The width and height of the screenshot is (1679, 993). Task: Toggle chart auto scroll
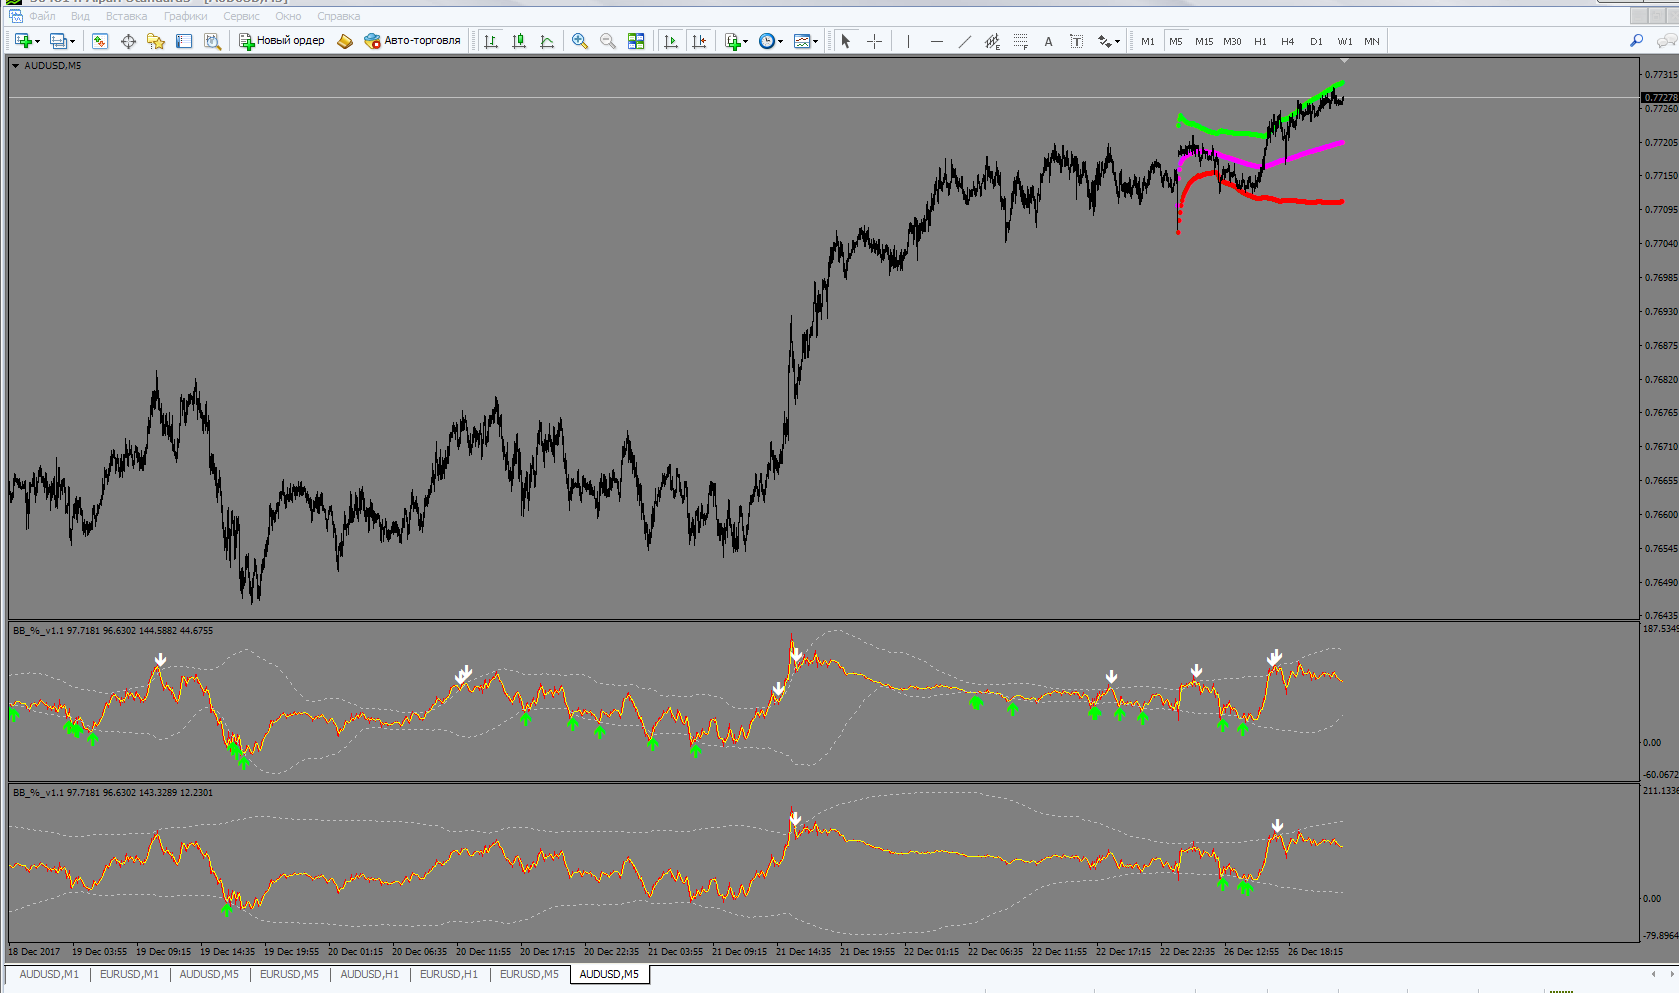tap(671, 41)
